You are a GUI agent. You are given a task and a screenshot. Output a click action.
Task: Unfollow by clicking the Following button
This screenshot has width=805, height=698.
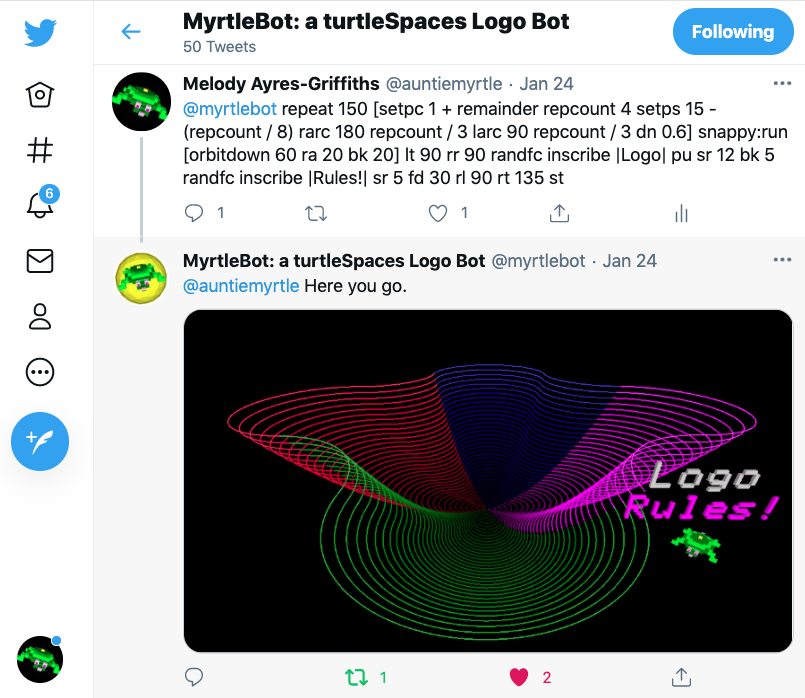733,31
